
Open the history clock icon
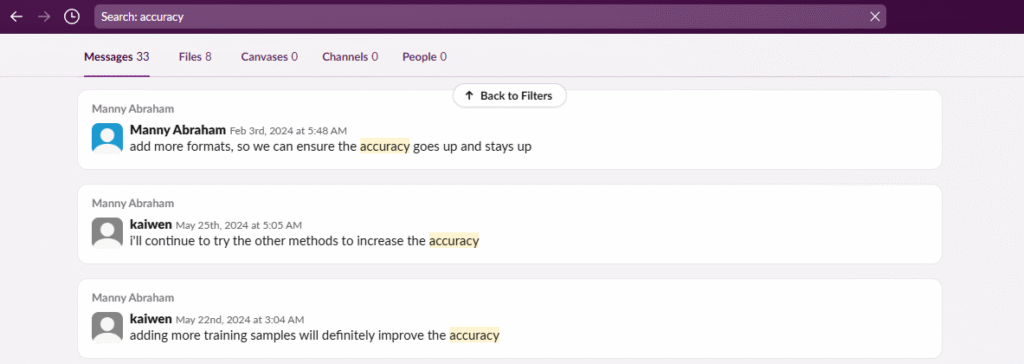point(71,16)
